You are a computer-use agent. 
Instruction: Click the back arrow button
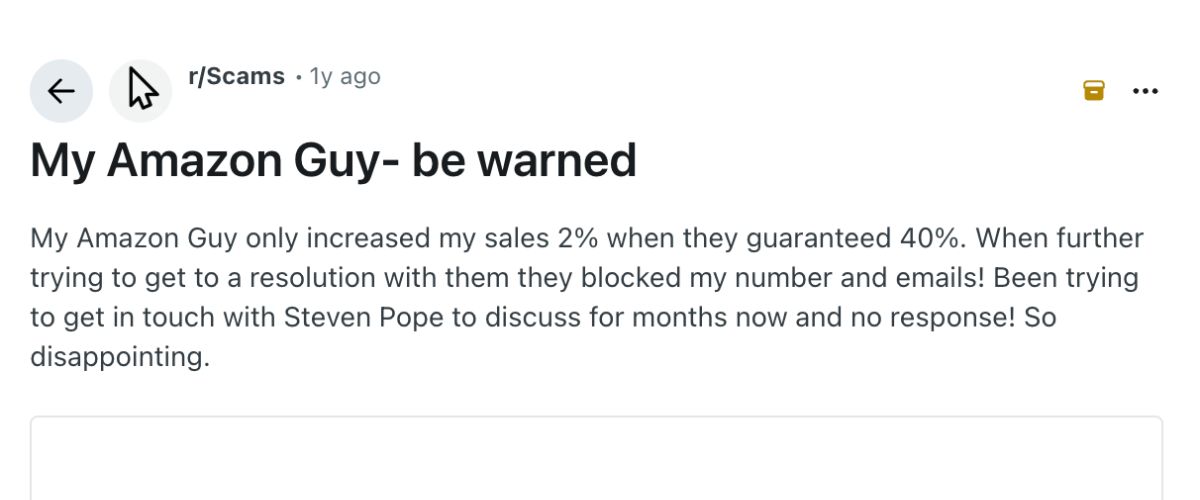point(61,92)
